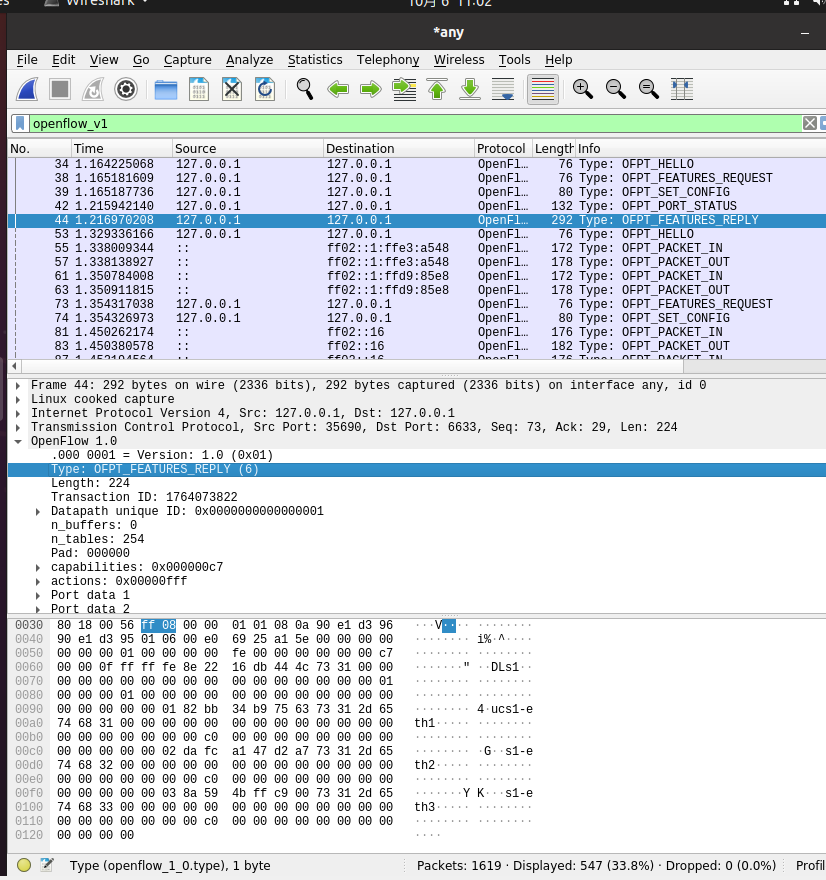Sort packets by Destination column
This screenshot has height=880, width=826.
(x=399, y=149)
